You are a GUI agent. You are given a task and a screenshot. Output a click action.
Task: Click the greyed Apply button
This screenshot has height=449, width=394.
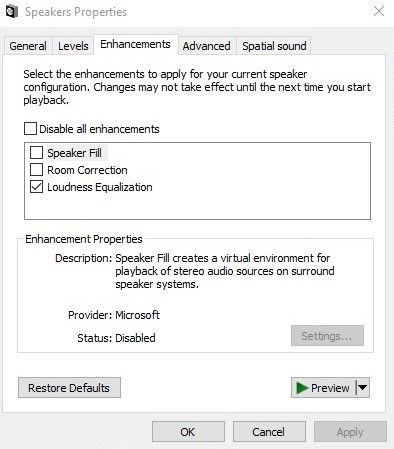point(350,432)
